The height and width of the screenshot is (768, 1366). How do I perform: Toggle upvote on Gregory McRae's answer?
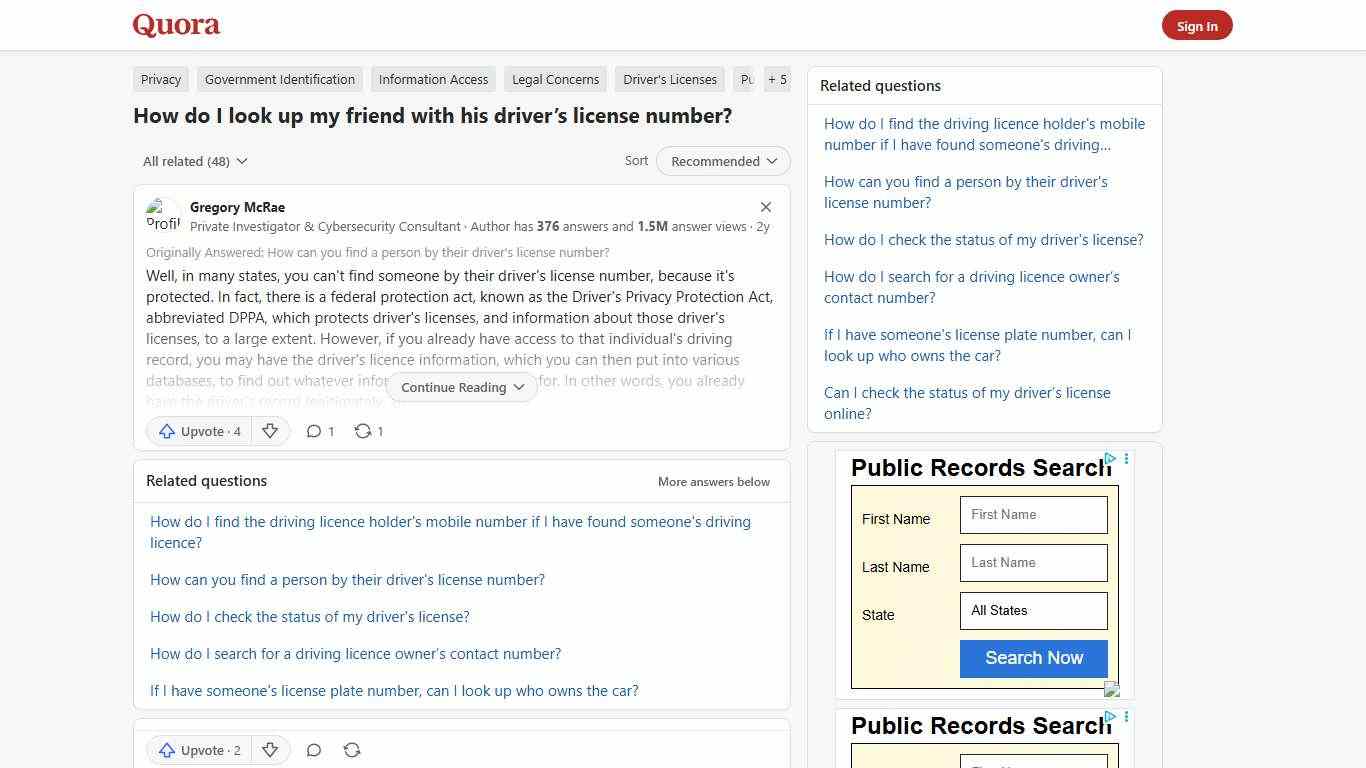pos(198,431)
